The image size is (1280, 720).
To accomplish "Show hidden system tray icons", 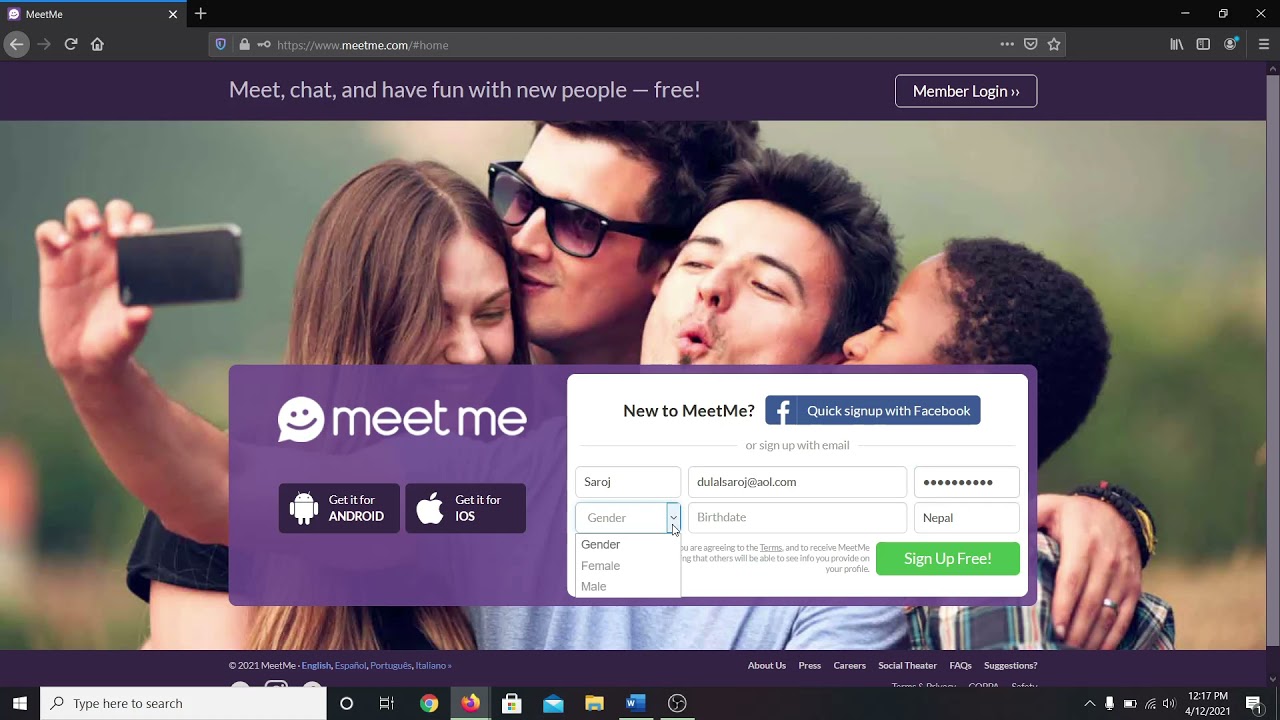I will [1090, 703].
